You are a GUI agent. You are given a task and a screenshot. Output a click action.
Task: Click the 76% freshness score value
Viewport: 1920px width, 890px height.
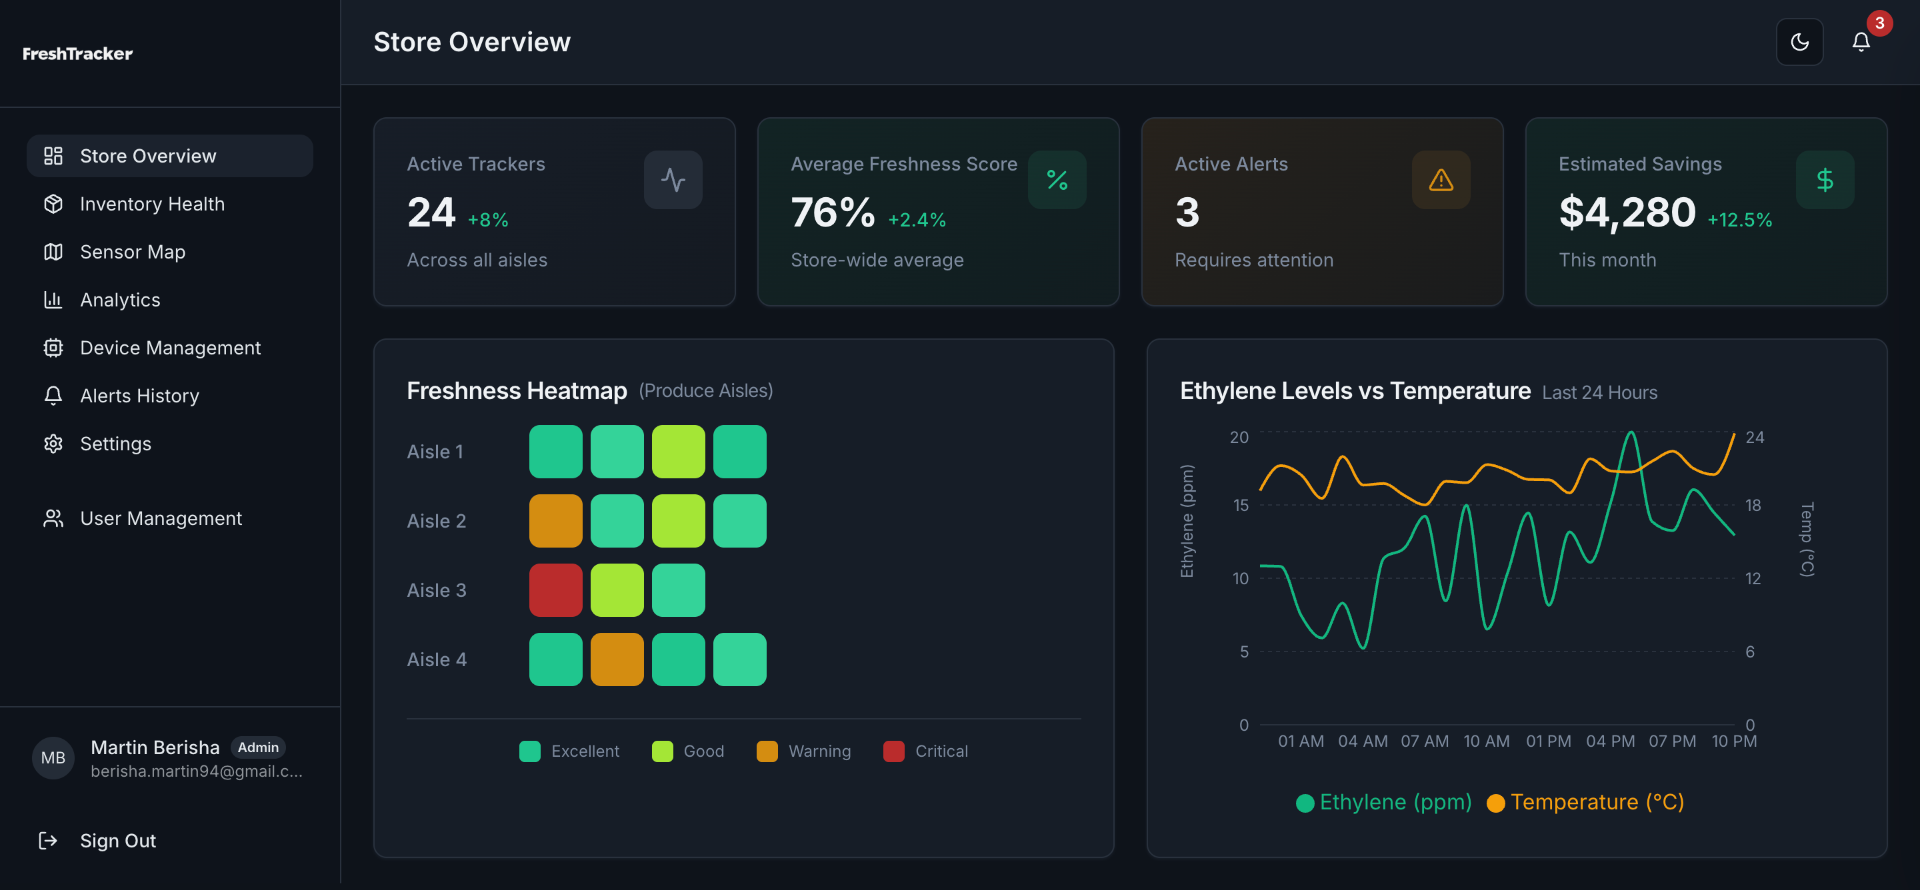(833, 213)
